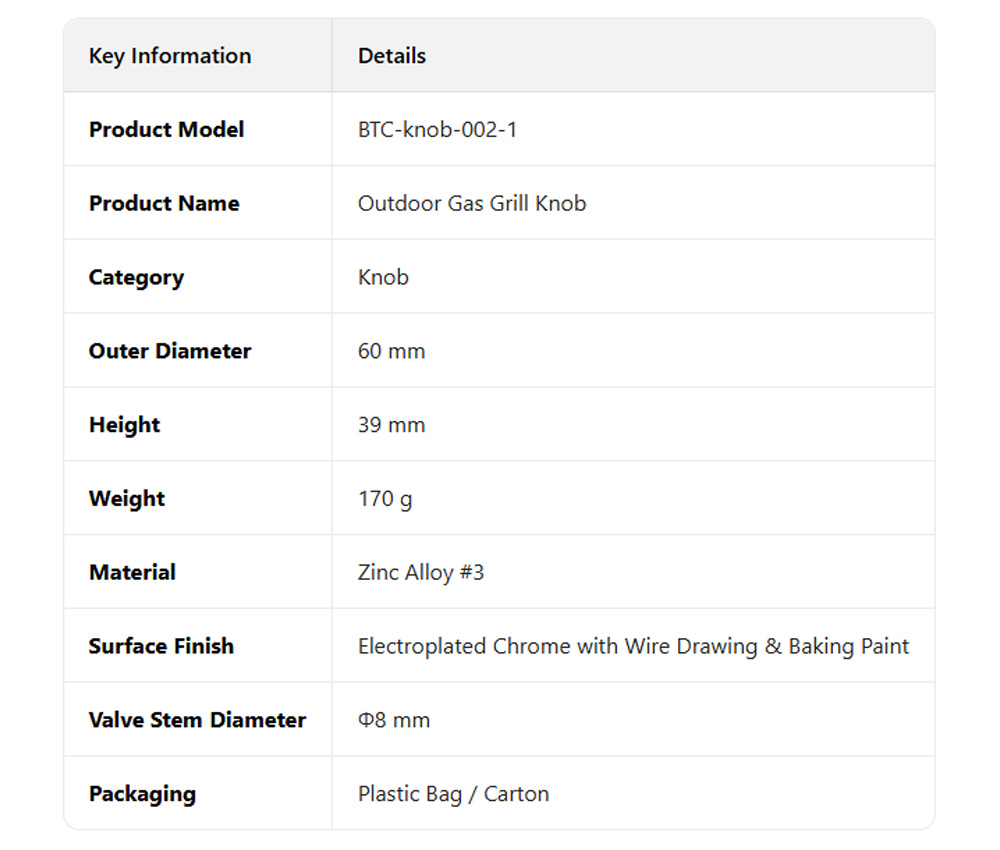This screenshot has height=850, width=1000.
Task: Select the 39 mm height value
Action: click(391, 425)
